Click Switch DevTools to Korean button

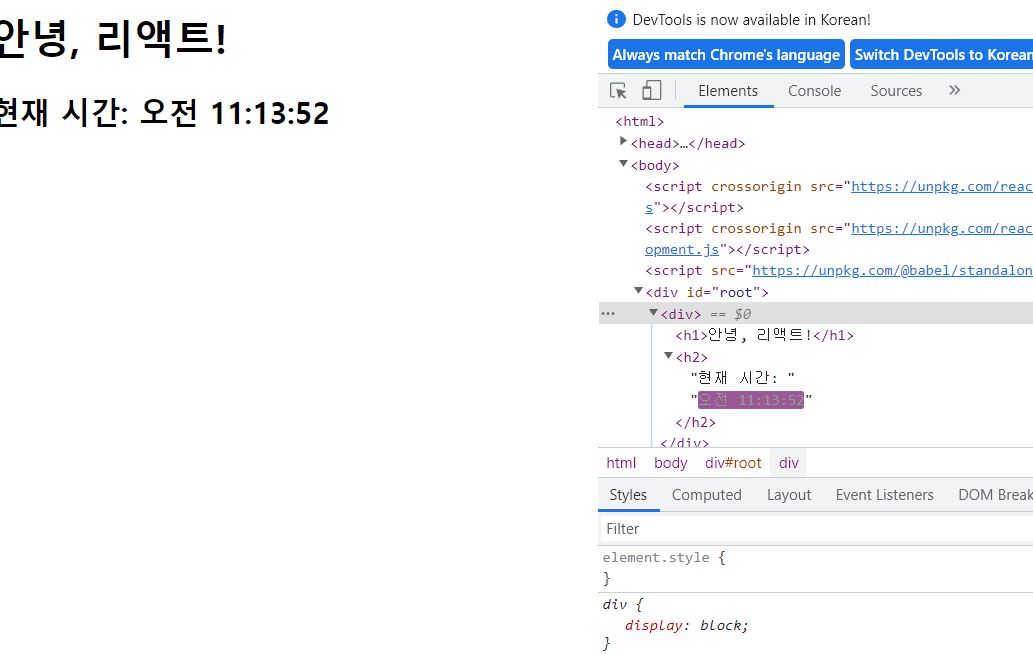pyautogui.click(x=941, y=55)
